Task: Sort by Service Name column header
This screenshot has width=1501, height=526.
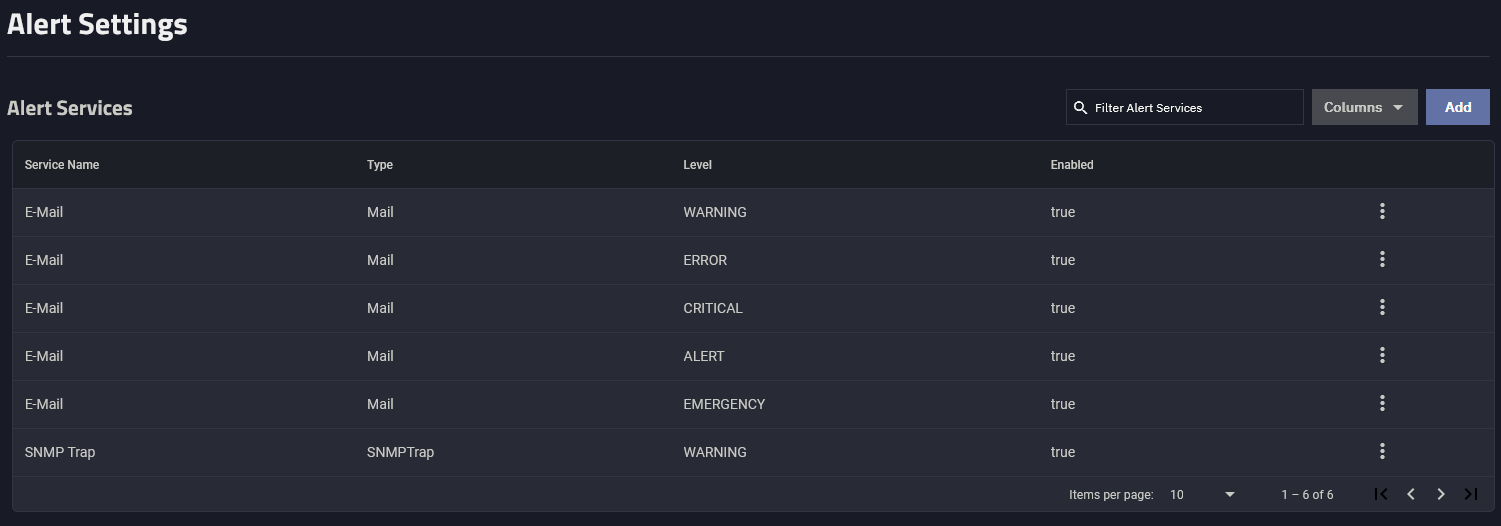Action: [62, 165]
